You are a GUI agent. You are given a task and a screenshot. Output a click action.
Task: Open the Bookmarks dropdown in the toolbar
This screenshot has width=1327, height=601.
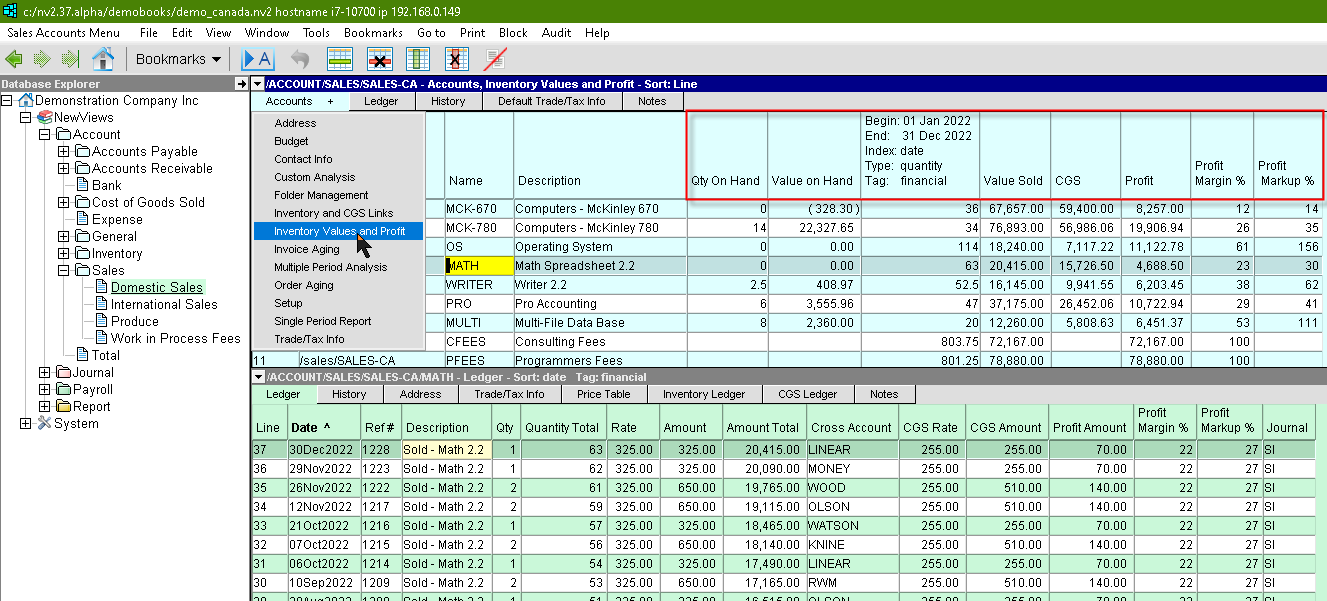click(x=178, y=59)
